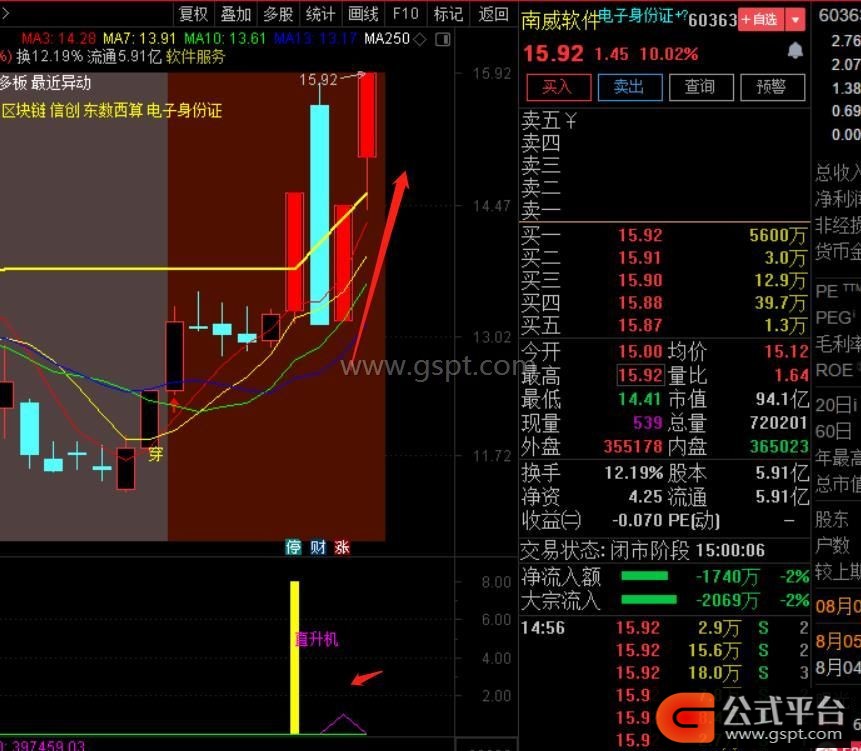Screen dimensions: 861x751
Task: Click the price alert bell icon
Action: [x=795, y=52]
